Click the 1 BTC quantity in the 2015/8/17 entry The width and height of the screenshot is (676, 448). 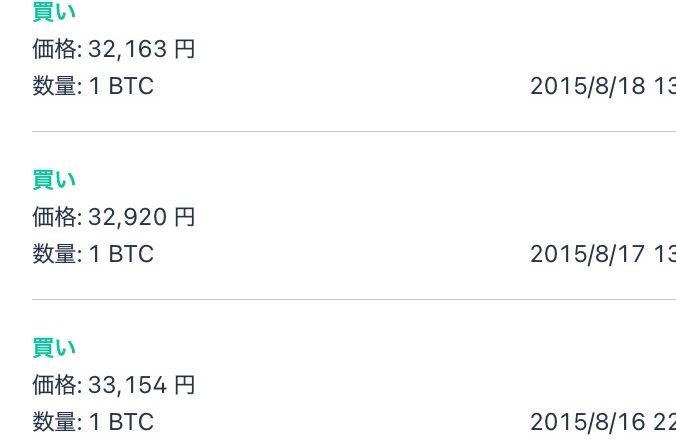click(x=122, y=254)
